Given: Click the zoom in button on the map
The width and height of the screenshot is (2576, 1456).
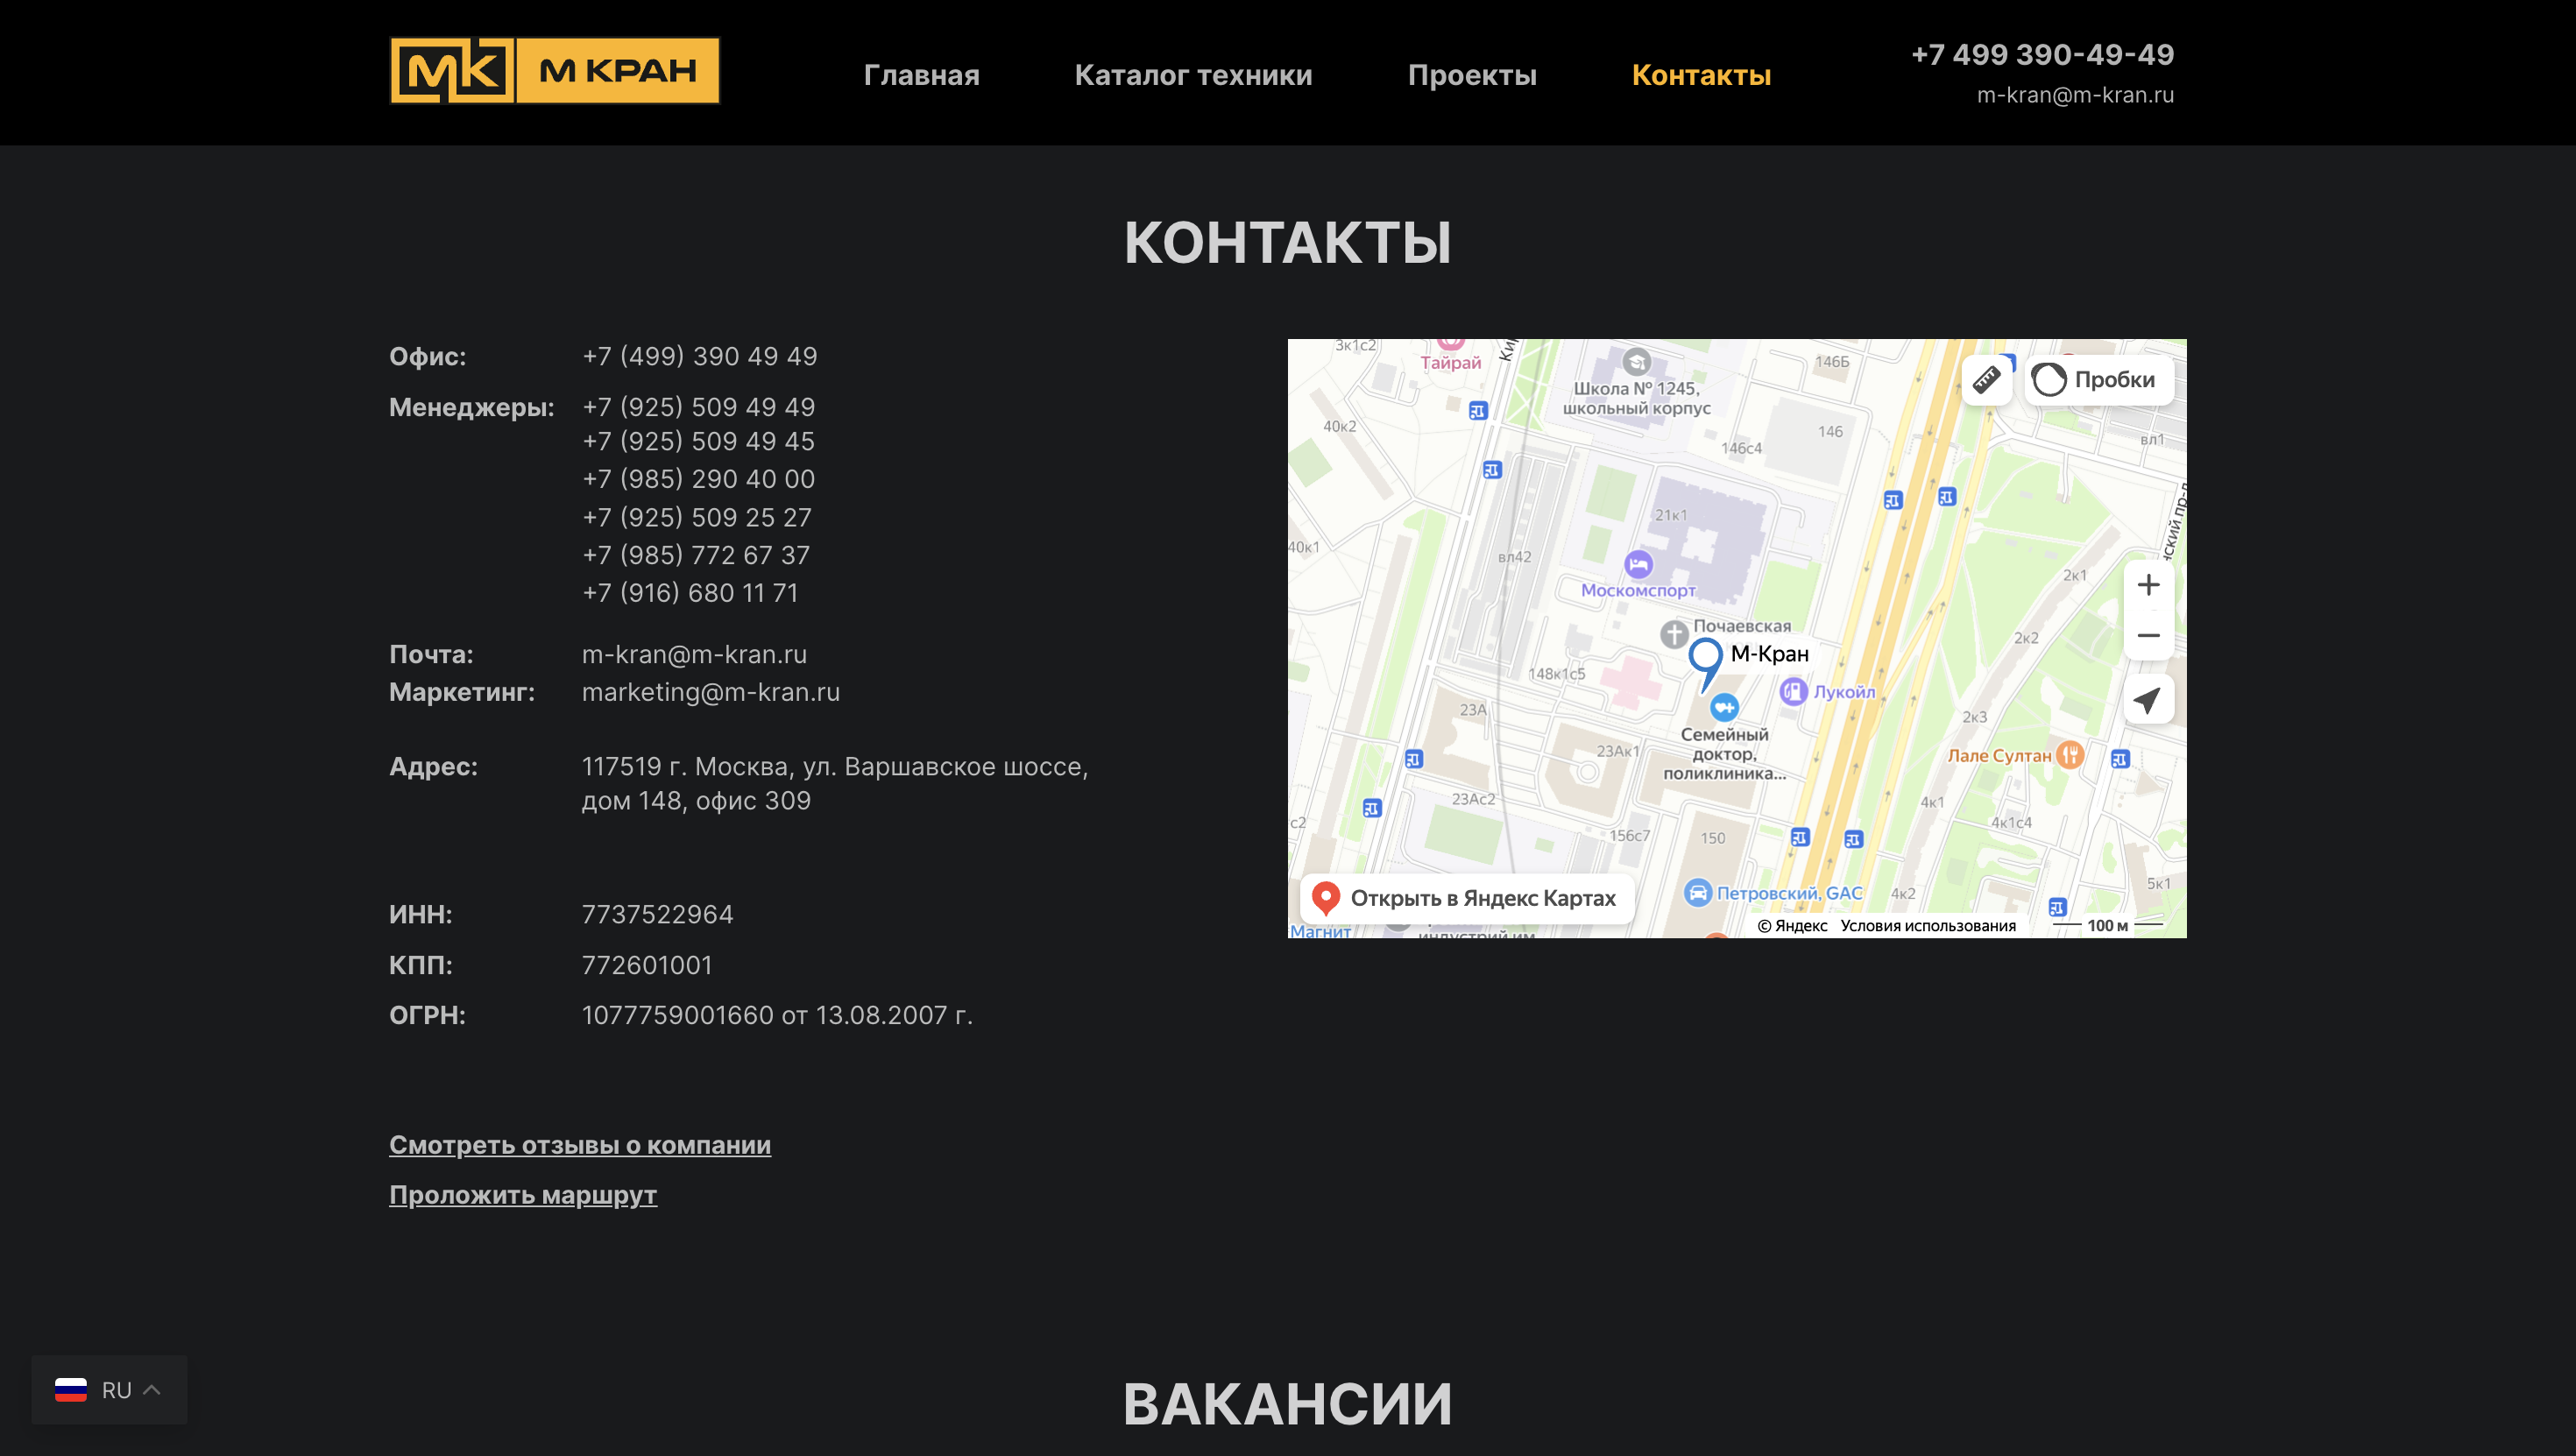Looking at the screenshot, I should click(x=2148, y=584).
